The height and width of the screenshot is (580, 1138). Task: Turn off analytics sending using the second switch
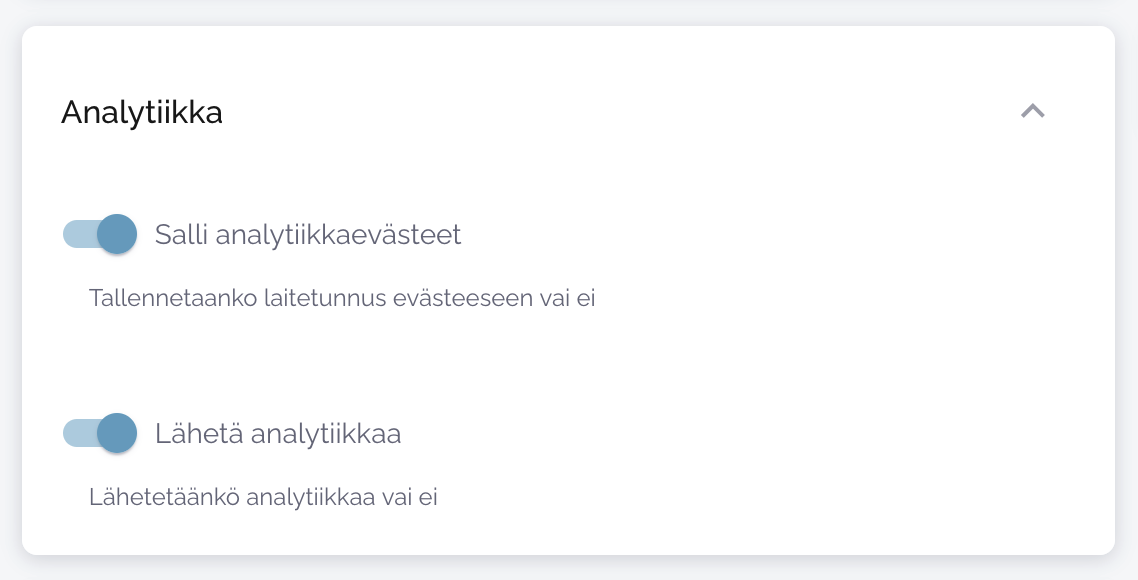click(100, 433)
